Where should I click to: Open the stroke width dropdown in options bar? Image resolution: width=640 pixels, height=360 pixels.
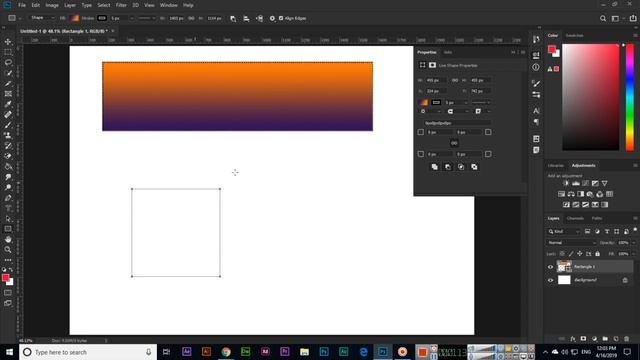pyautogui.click(x=131, y=18)
